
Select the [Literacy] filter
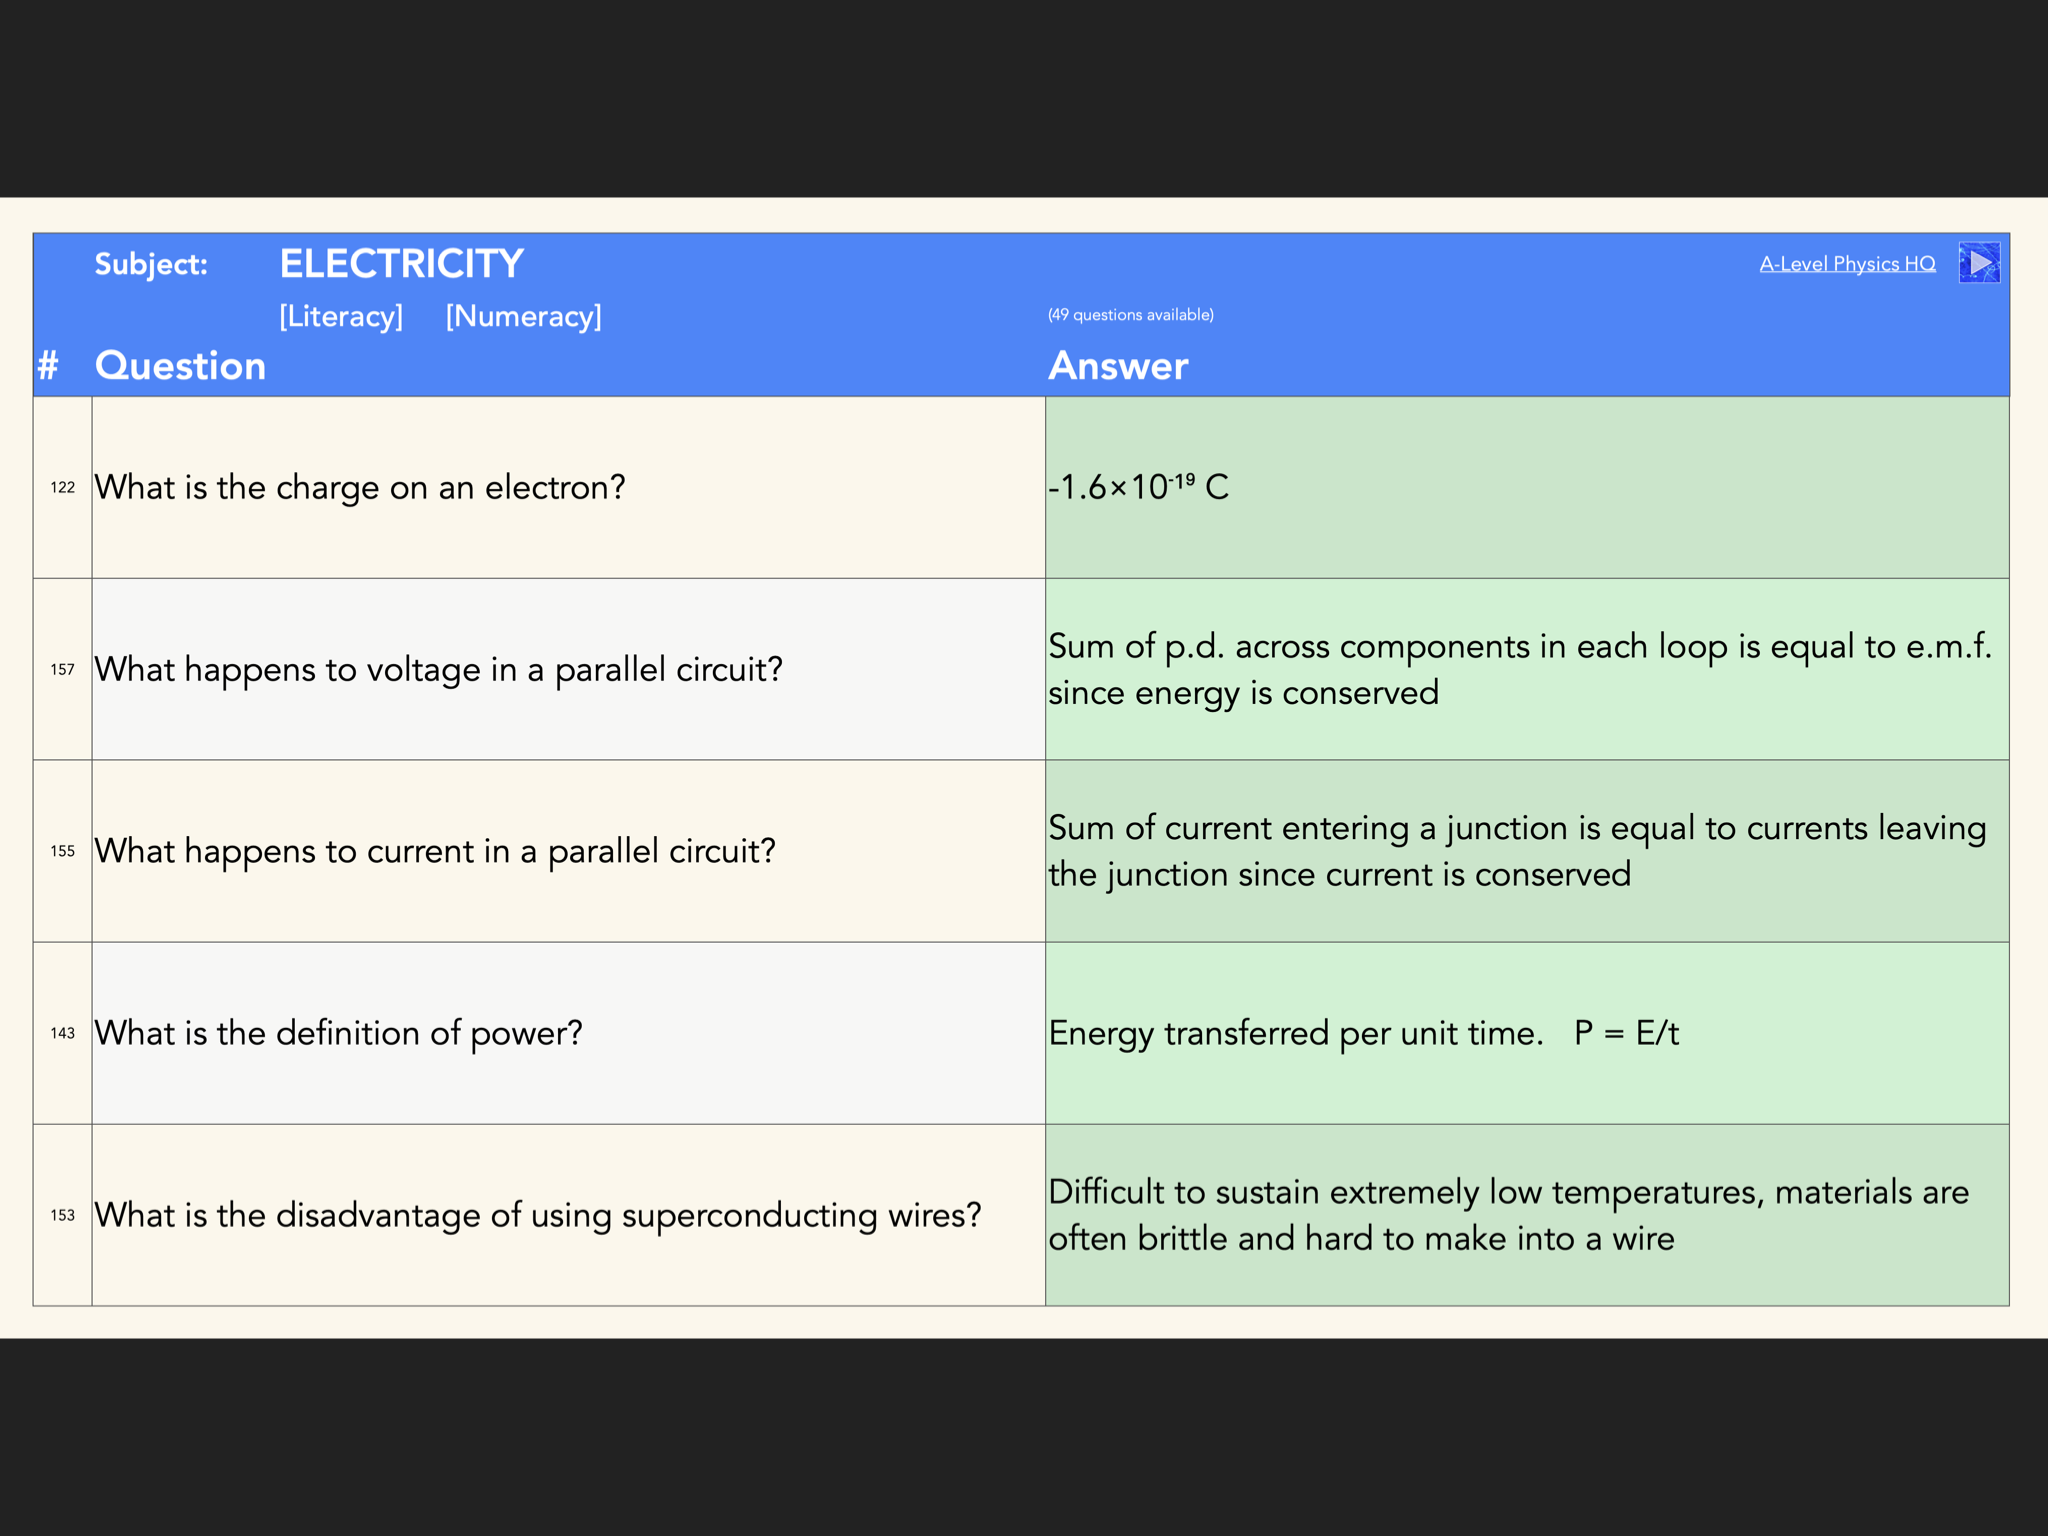341,316
